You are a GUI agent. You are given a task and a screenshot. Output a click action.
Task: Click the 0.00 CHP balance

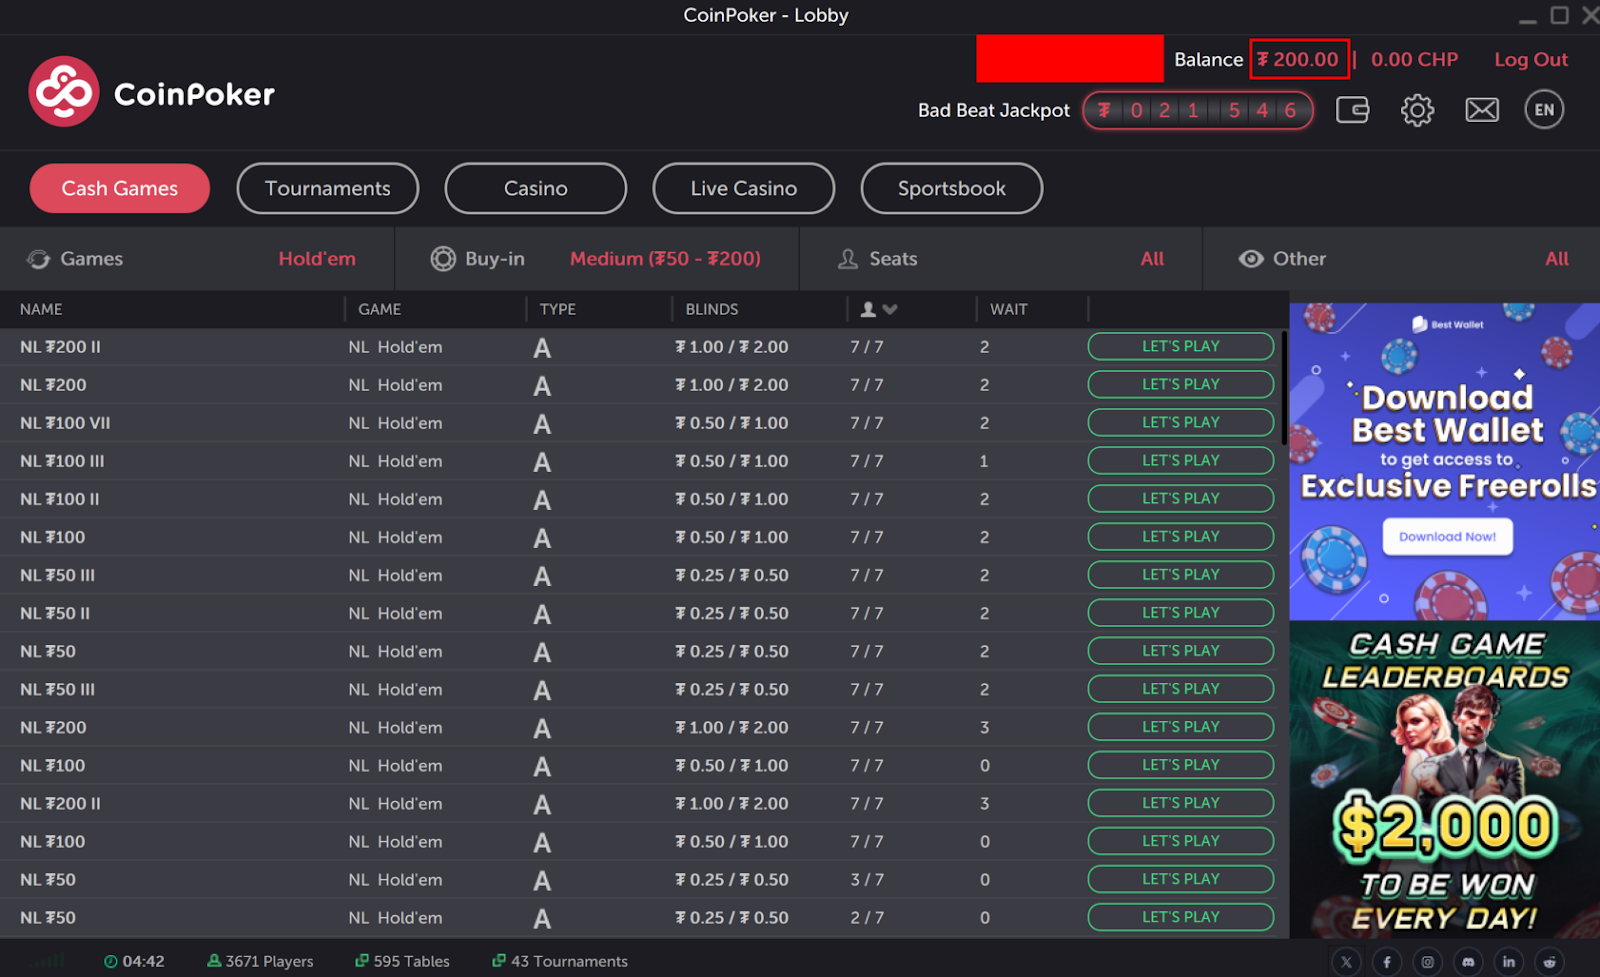click(x=1414, y=60)
